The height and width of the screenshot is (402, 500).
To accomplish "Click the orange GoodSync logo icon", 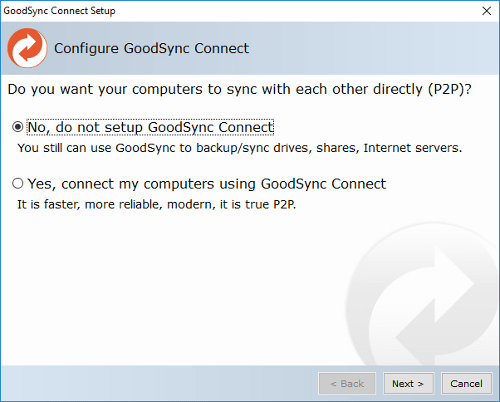I will point(27,48).
